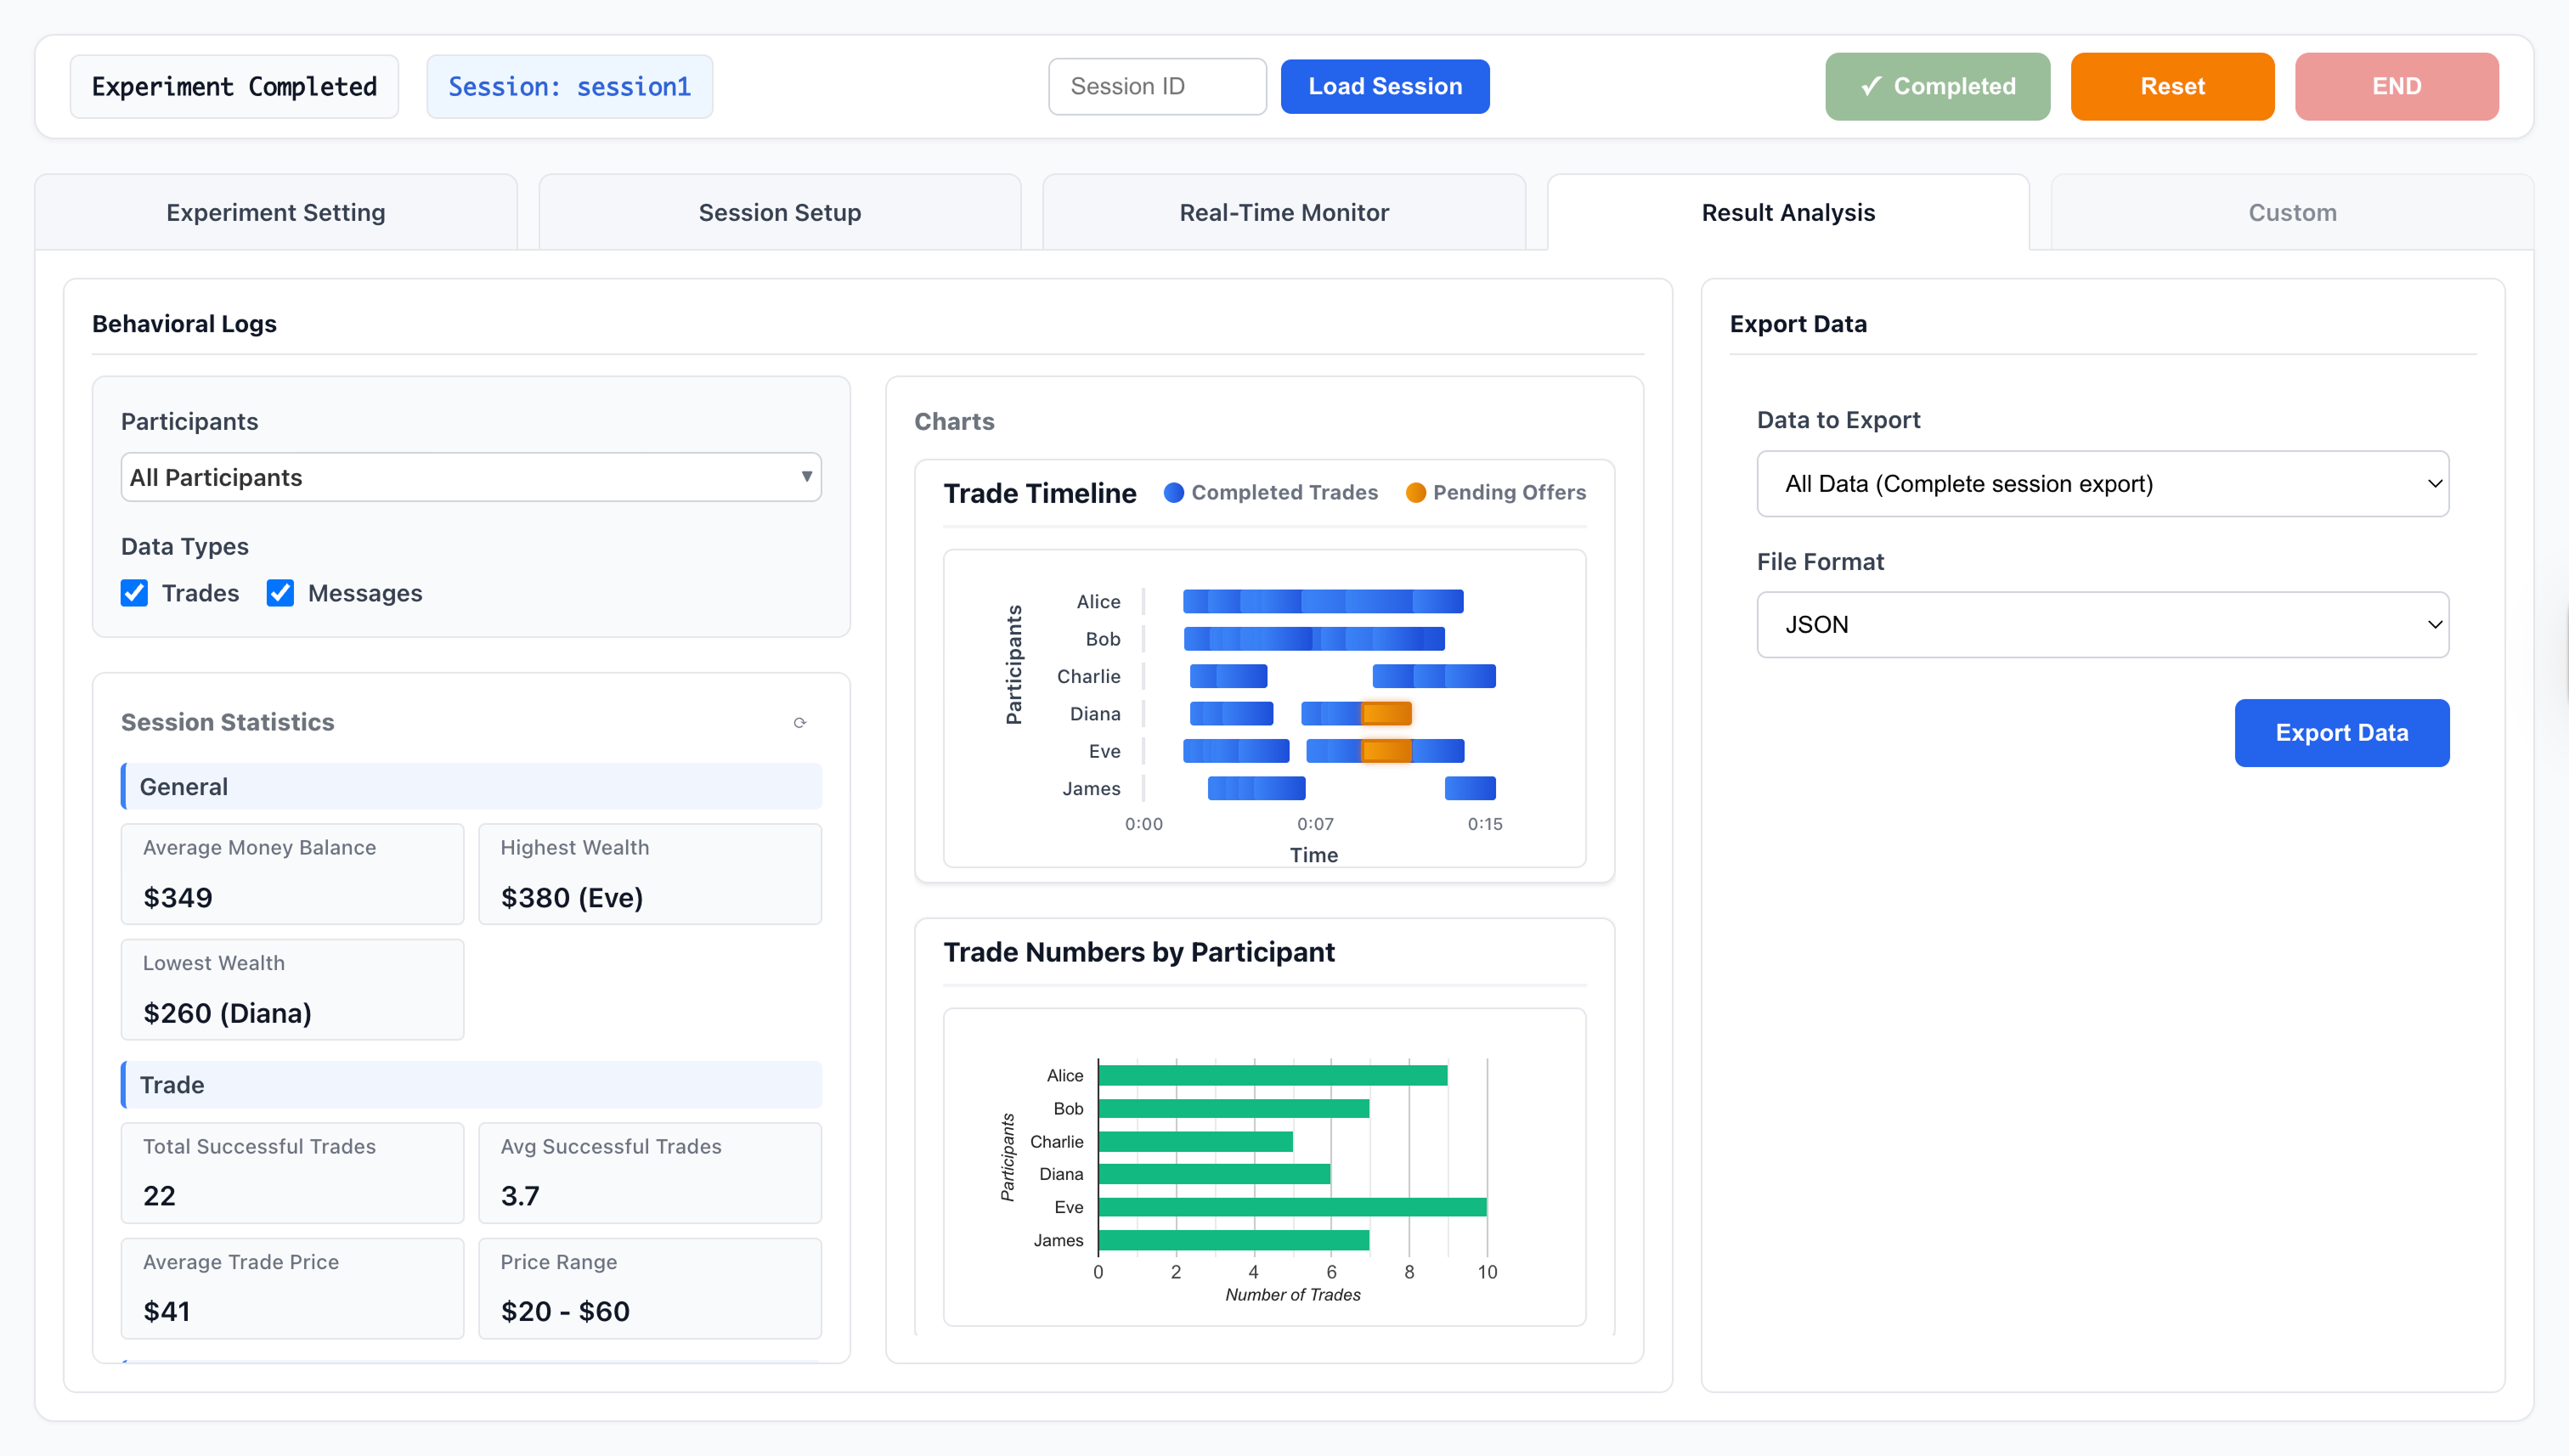Click the orange Pending Offers legend dot
This screenshot has width=2569, height=1456.
pos(1415,492)
